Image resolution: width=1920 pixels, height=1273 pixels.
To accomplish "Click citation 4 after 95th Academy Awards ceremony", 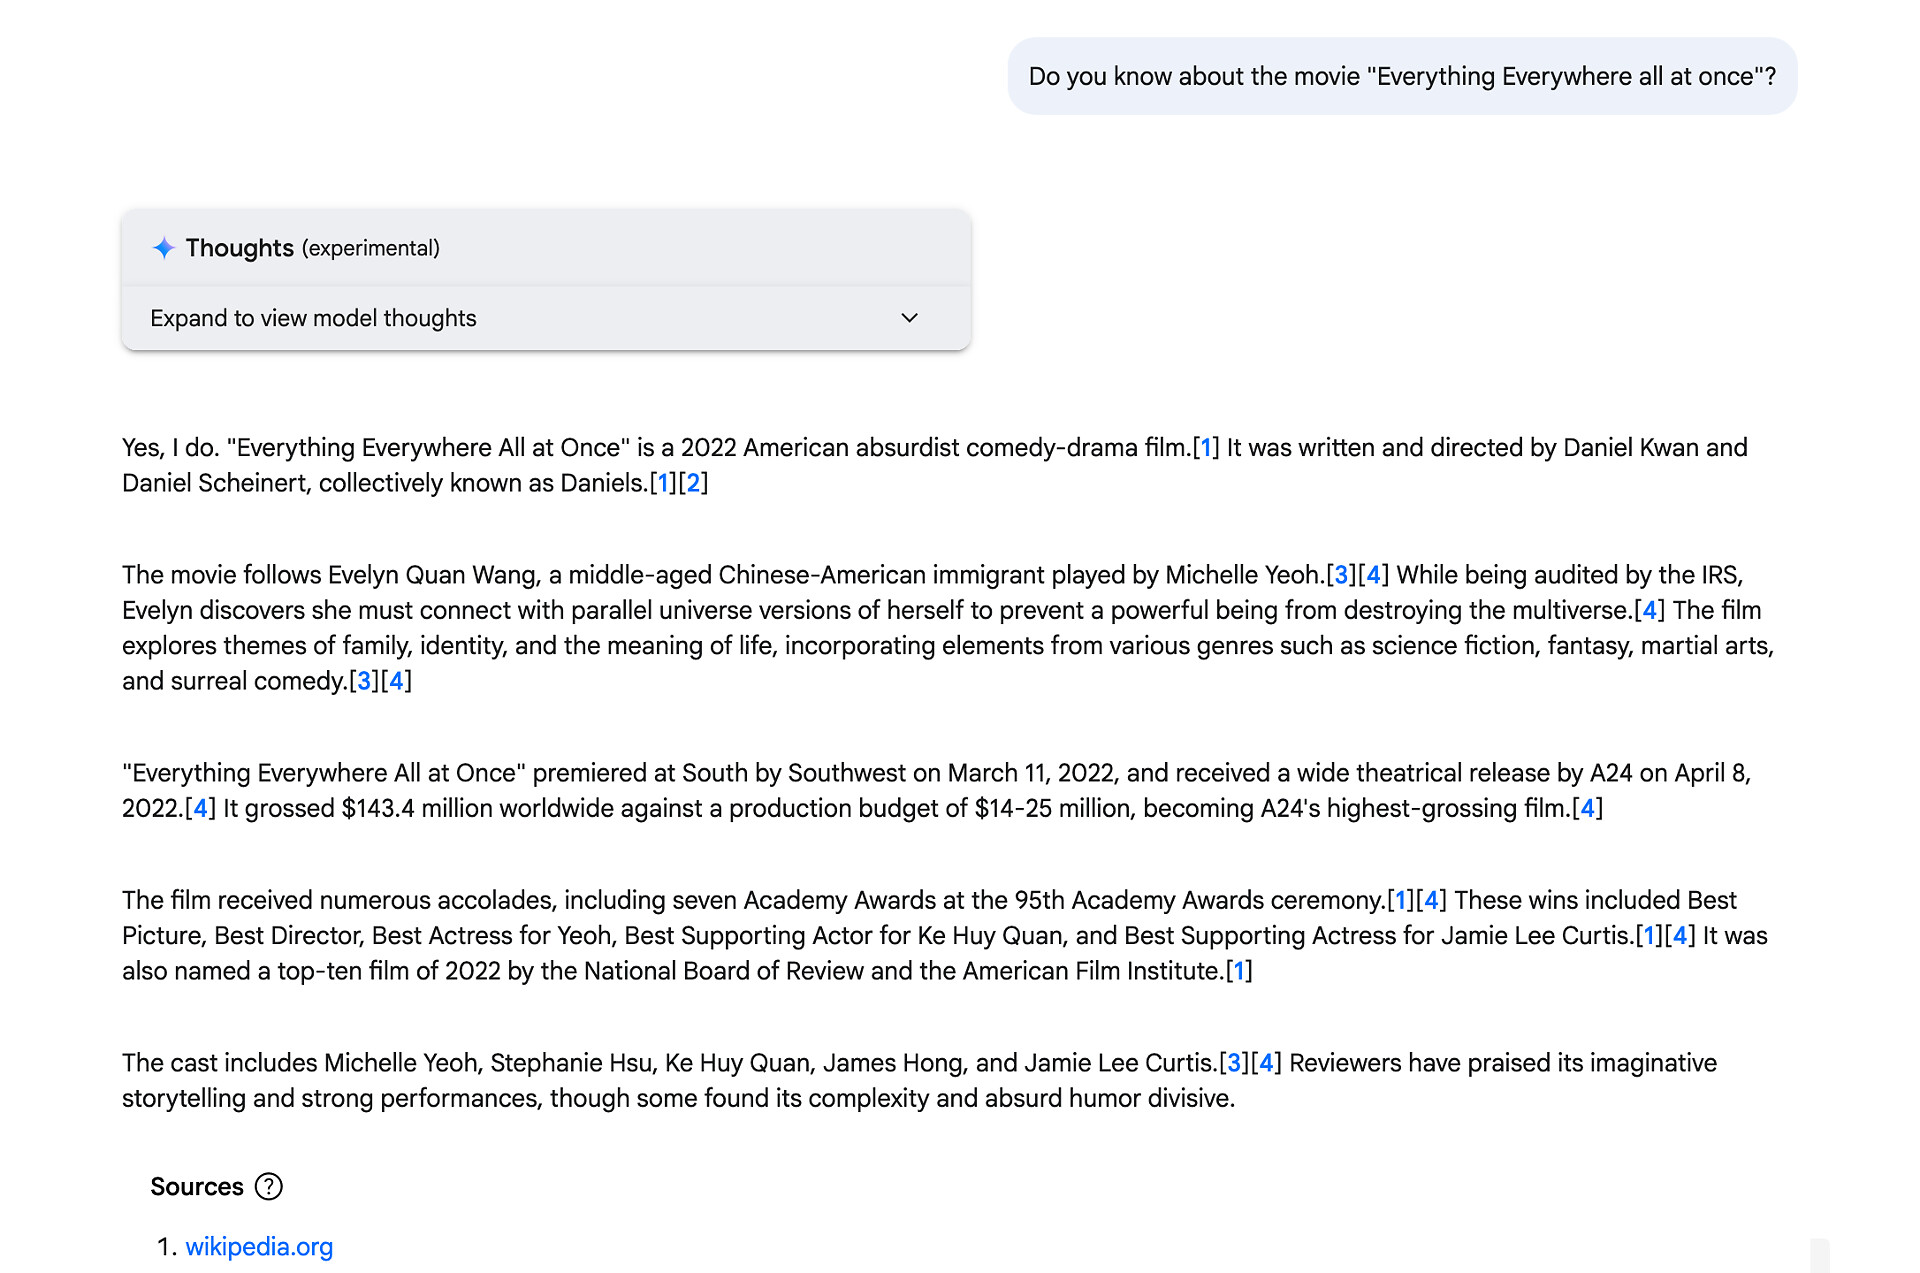I will tap(1431, 900).
